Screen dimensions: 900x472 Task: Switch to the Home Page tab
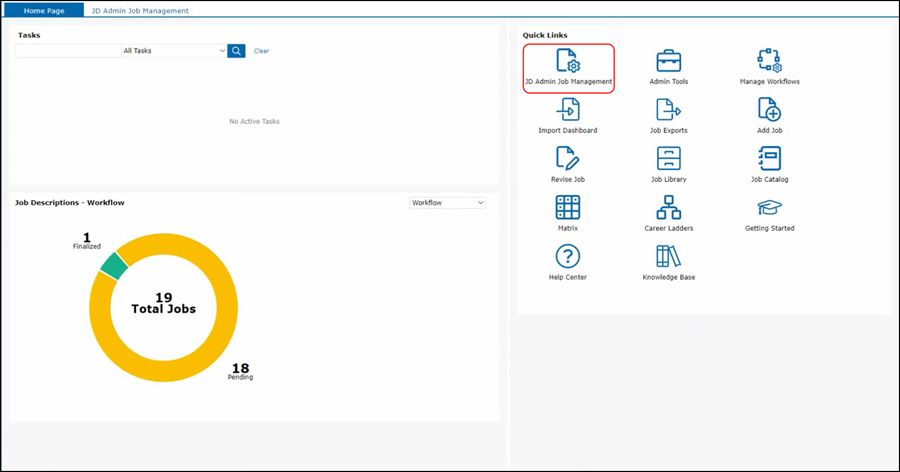(x=44, y=11)
